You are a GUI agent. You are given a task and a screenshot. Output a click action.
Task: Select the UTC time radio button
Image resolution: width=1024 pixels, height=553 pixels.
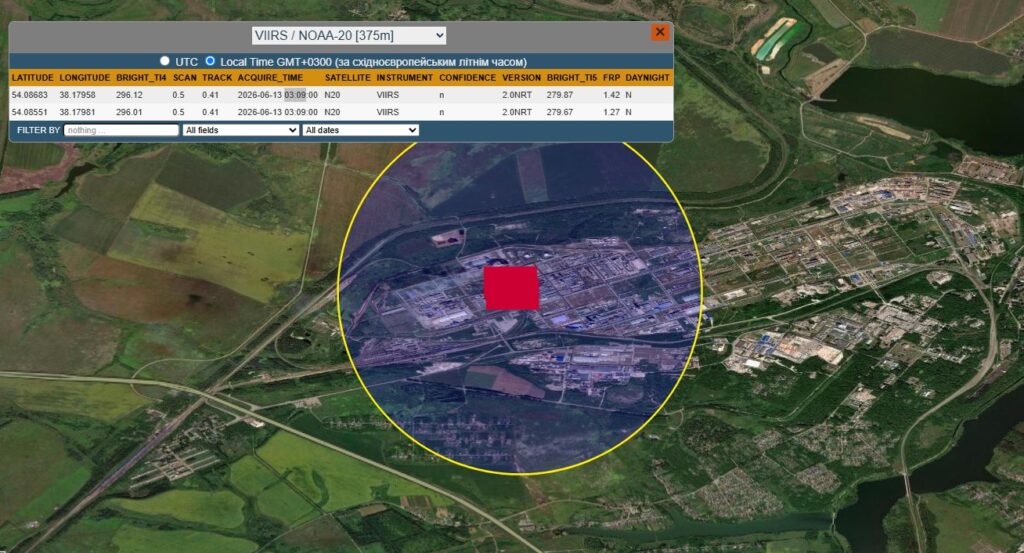point(165,61)
